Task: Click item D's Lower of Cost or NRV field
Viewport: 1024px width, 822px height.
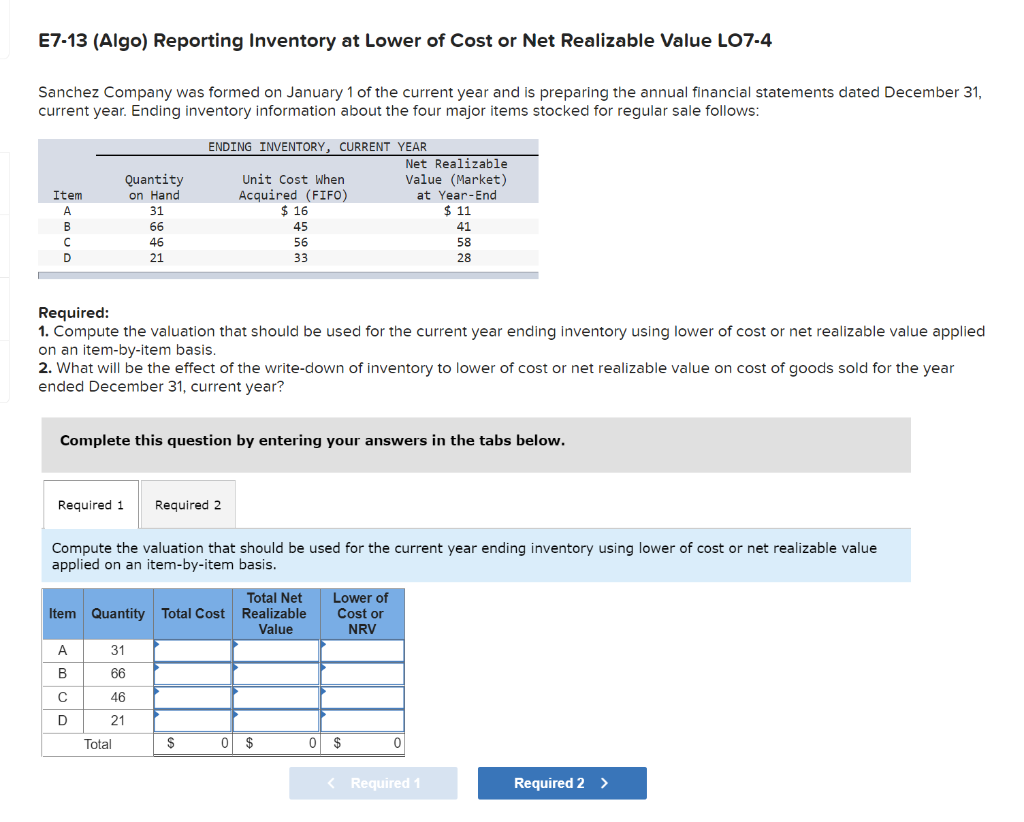Action: tap(361, 720)
